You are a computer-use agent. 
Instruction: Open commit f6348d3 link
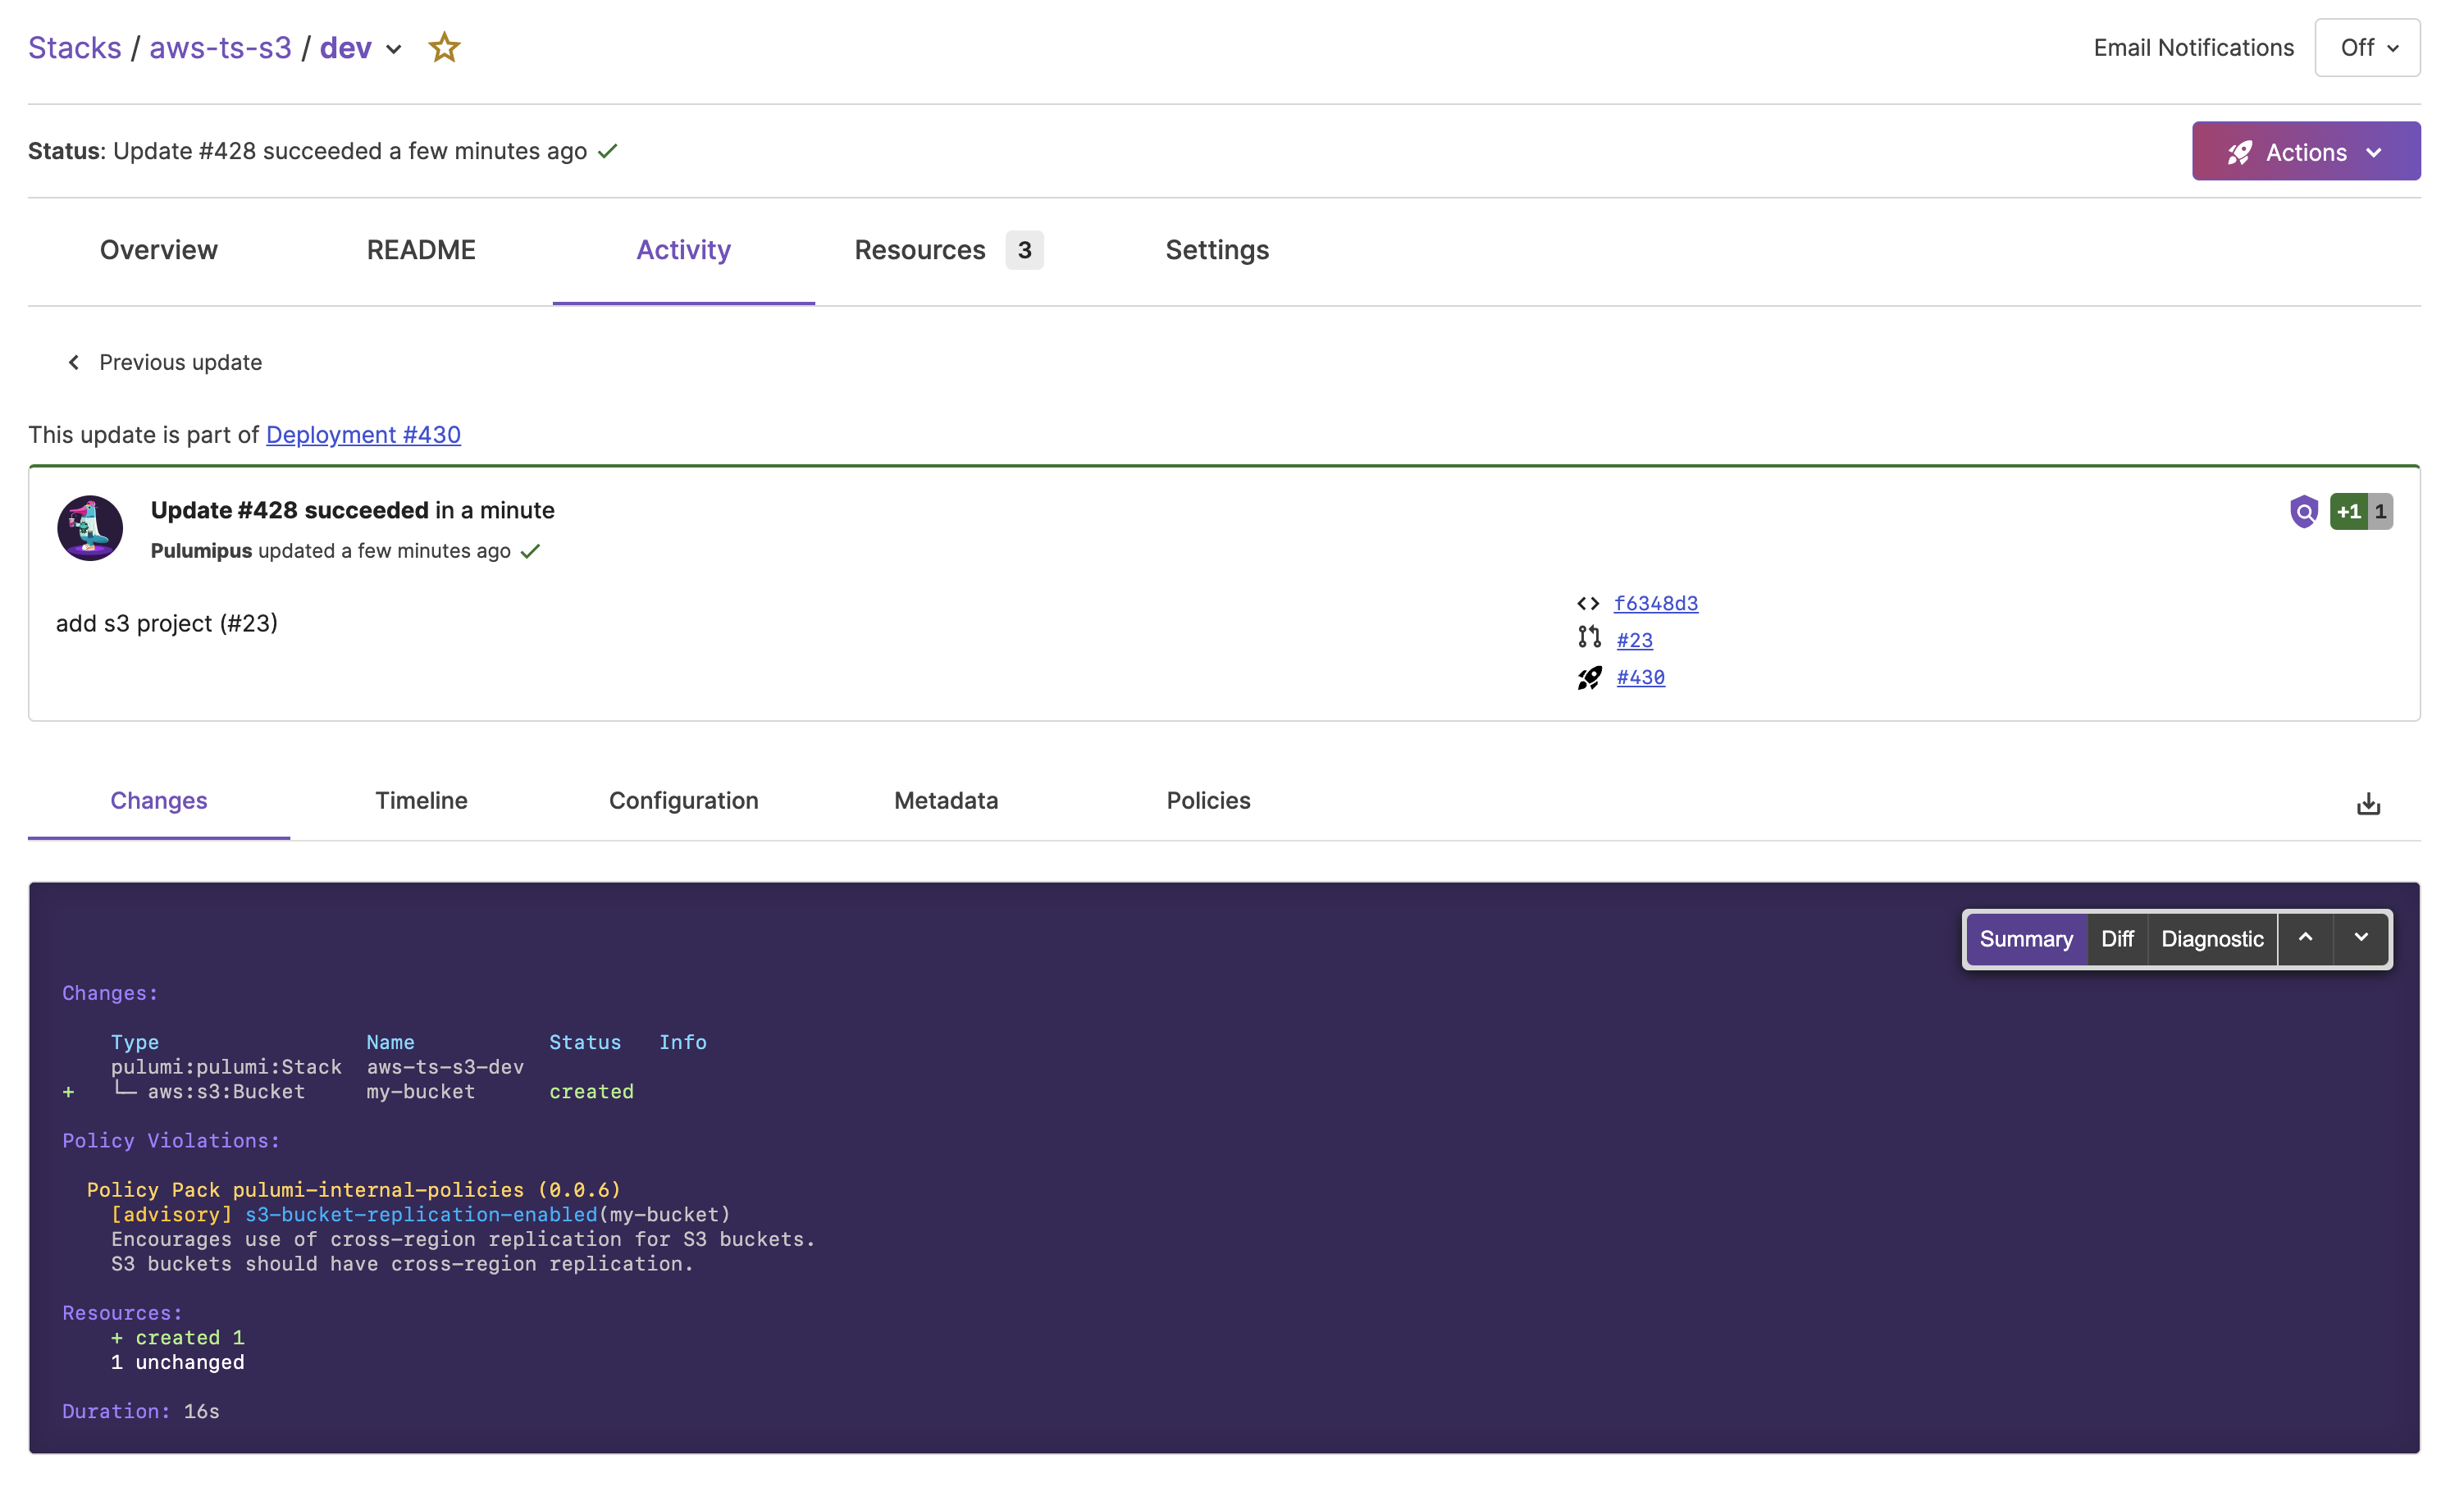(x=1656, y=603)
